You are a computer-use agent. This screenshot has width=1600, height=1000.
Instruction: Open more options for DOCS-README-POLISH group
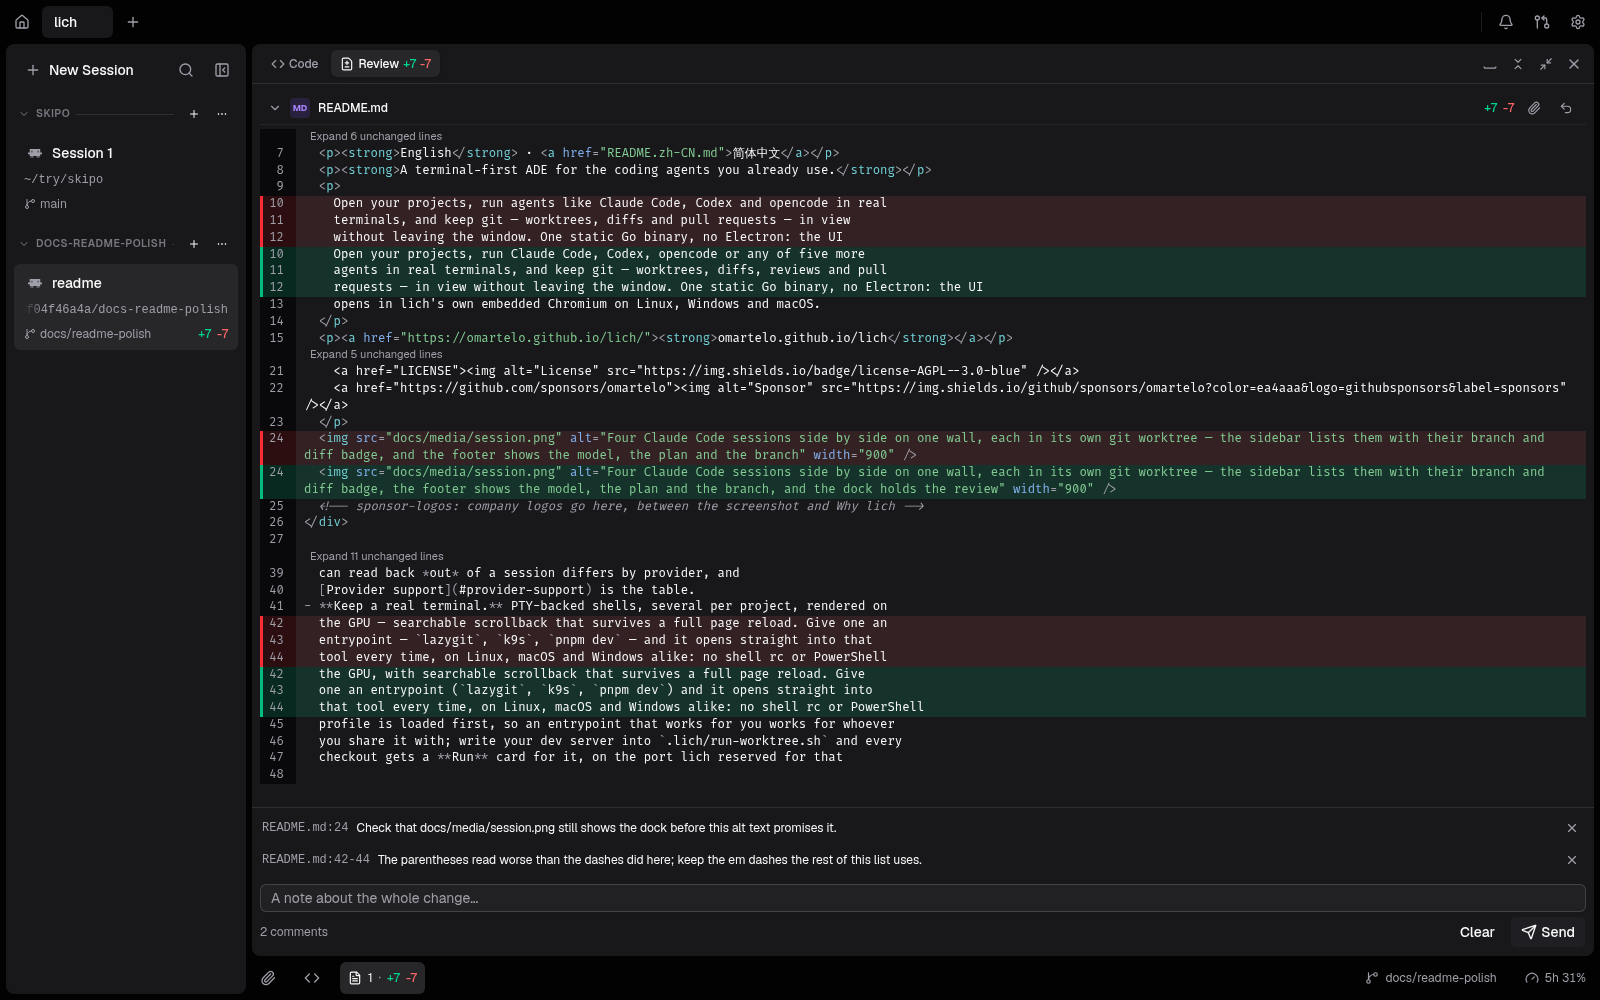pyautogui.click(x=222, y=244)
